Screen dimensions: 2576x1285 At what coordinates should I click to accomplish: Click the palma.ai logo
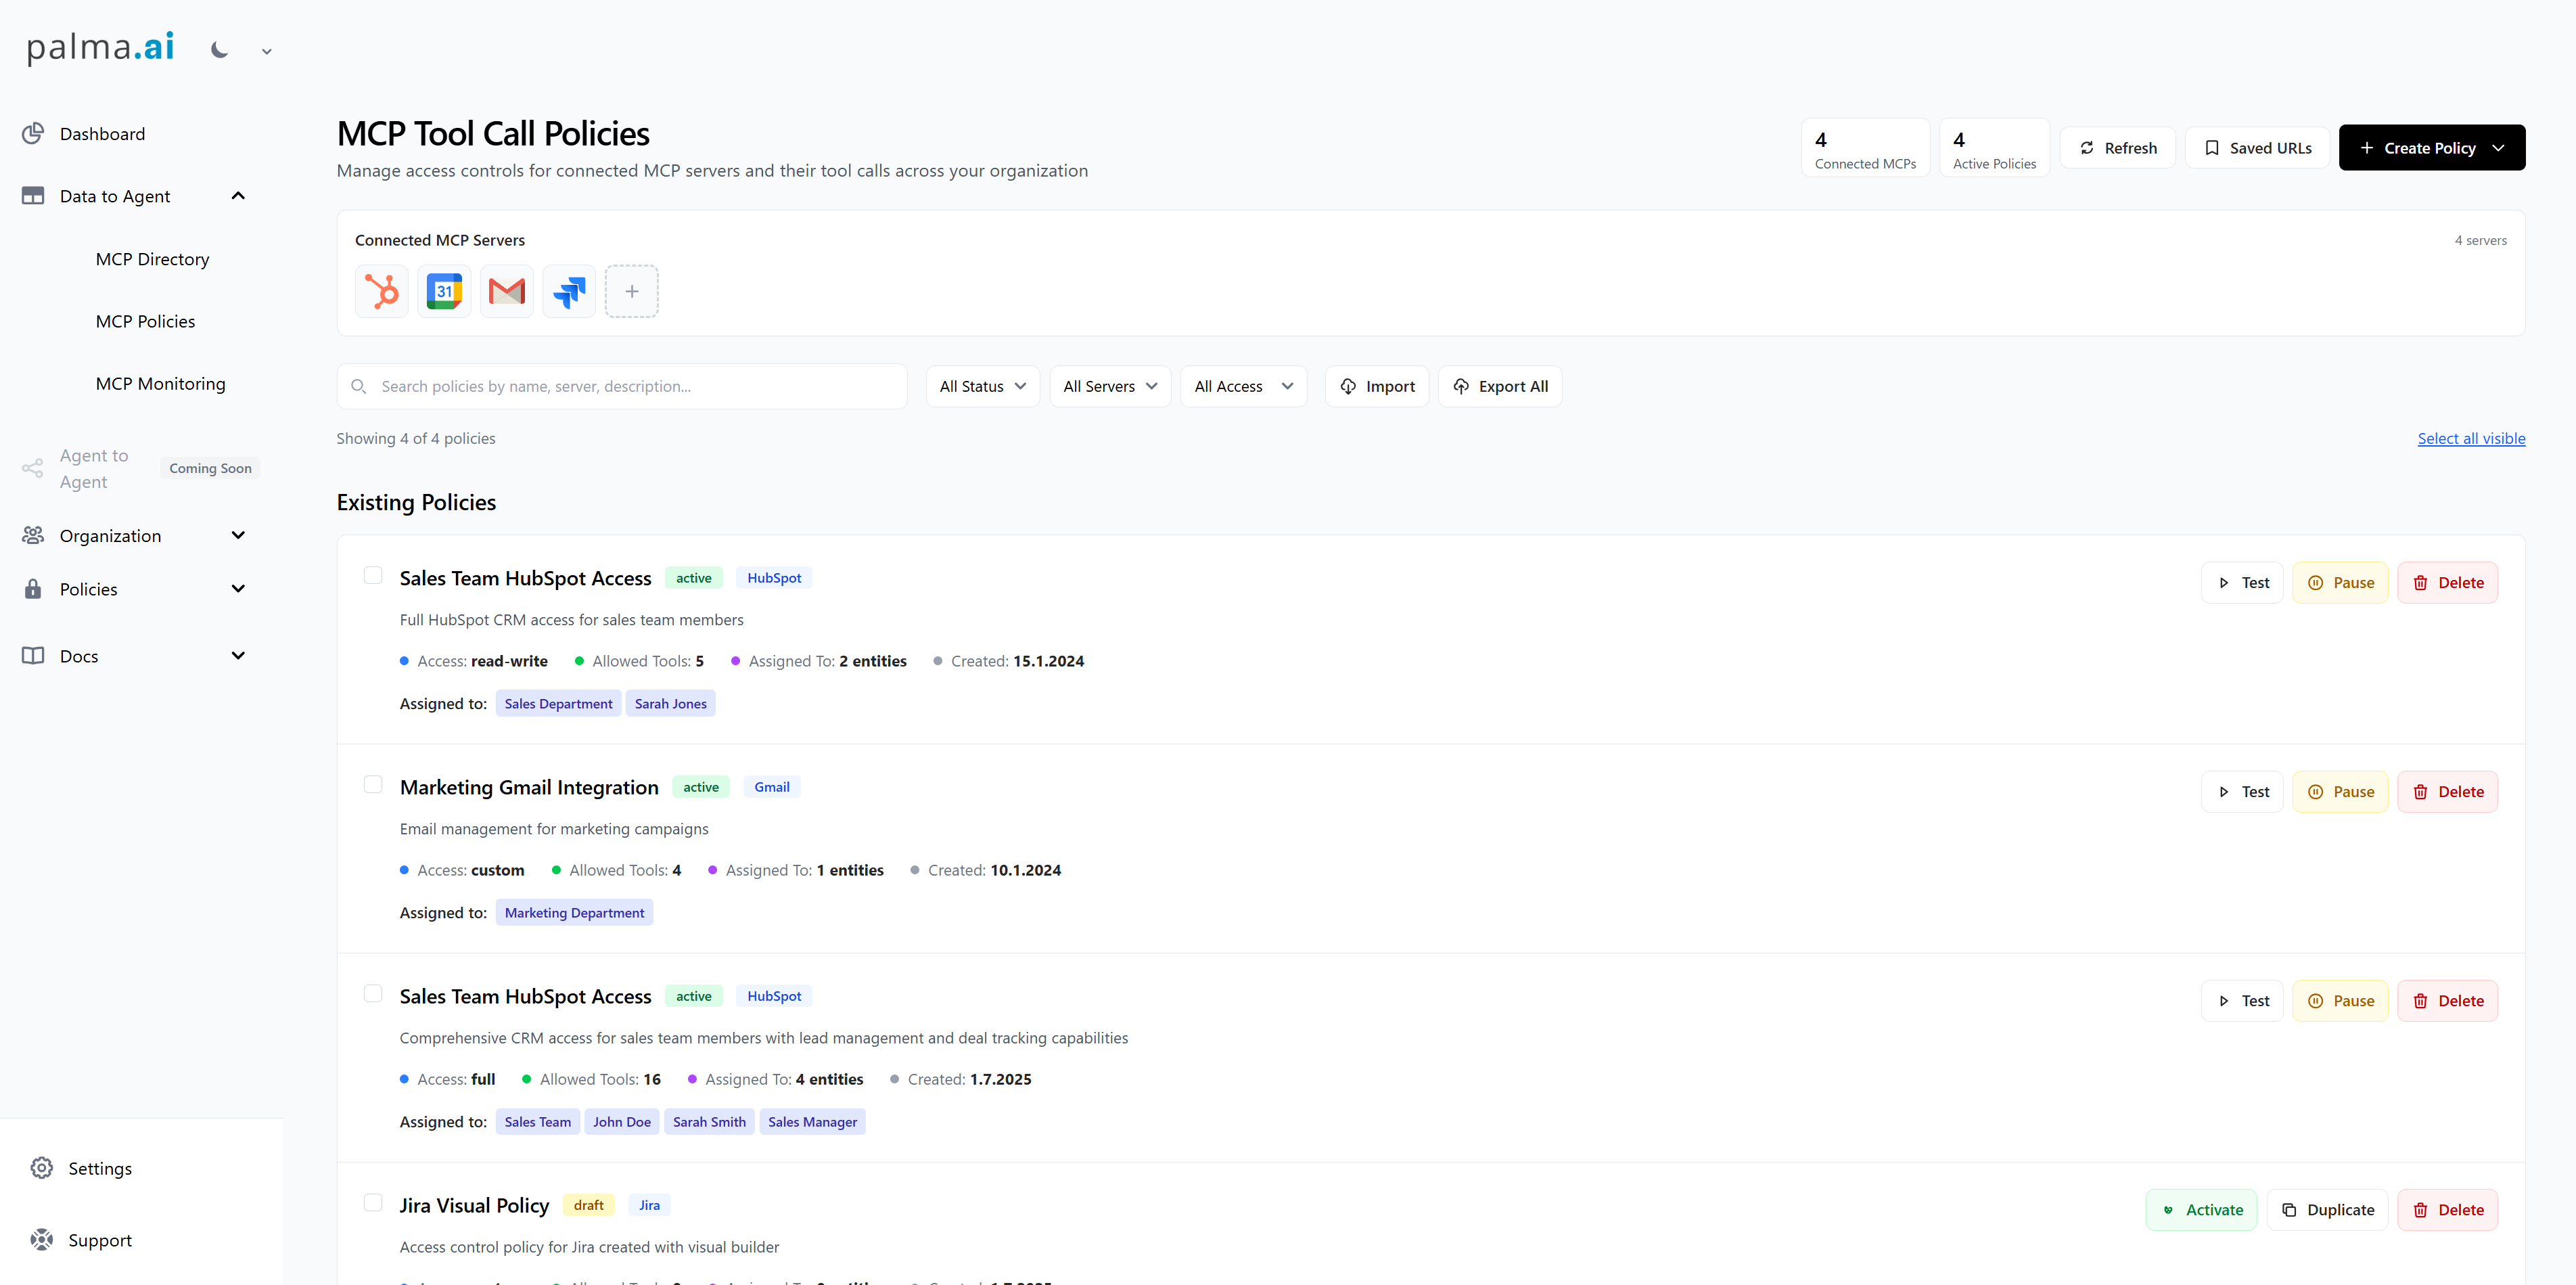pyautogui.click(x=100, y=47)
